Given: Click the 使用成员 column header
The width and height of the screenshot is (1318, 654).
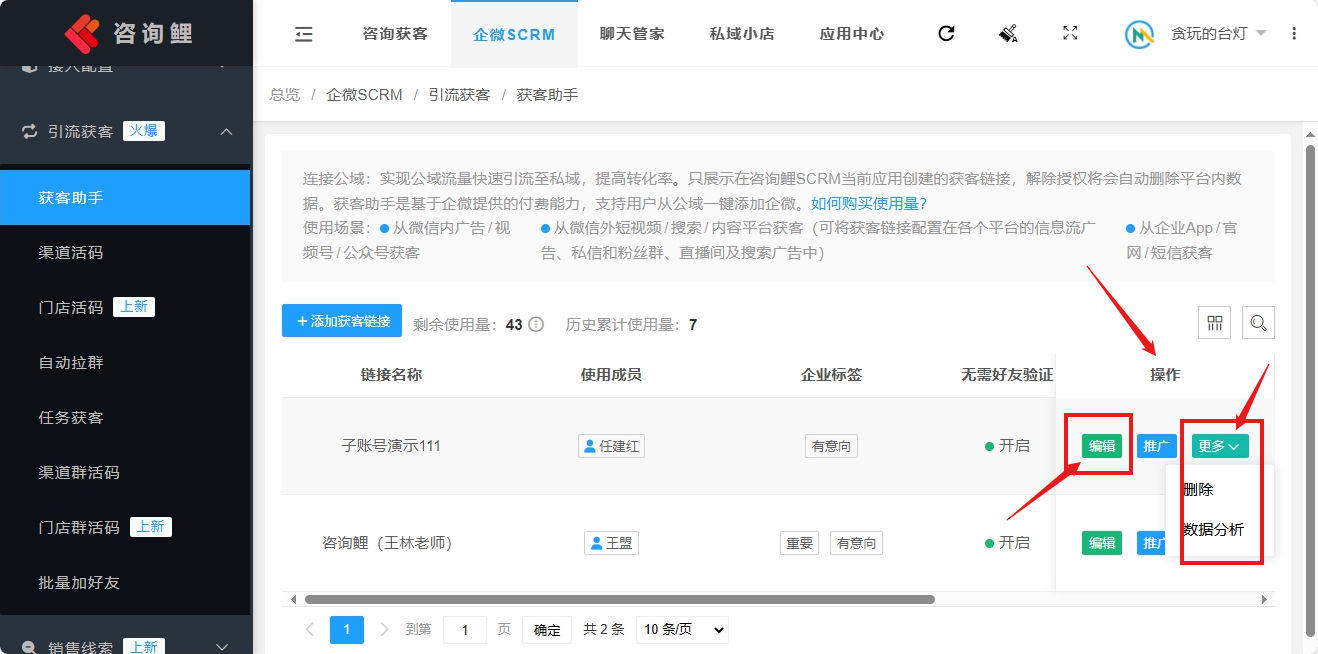Looking at the screenshot, I should (611, 375).
